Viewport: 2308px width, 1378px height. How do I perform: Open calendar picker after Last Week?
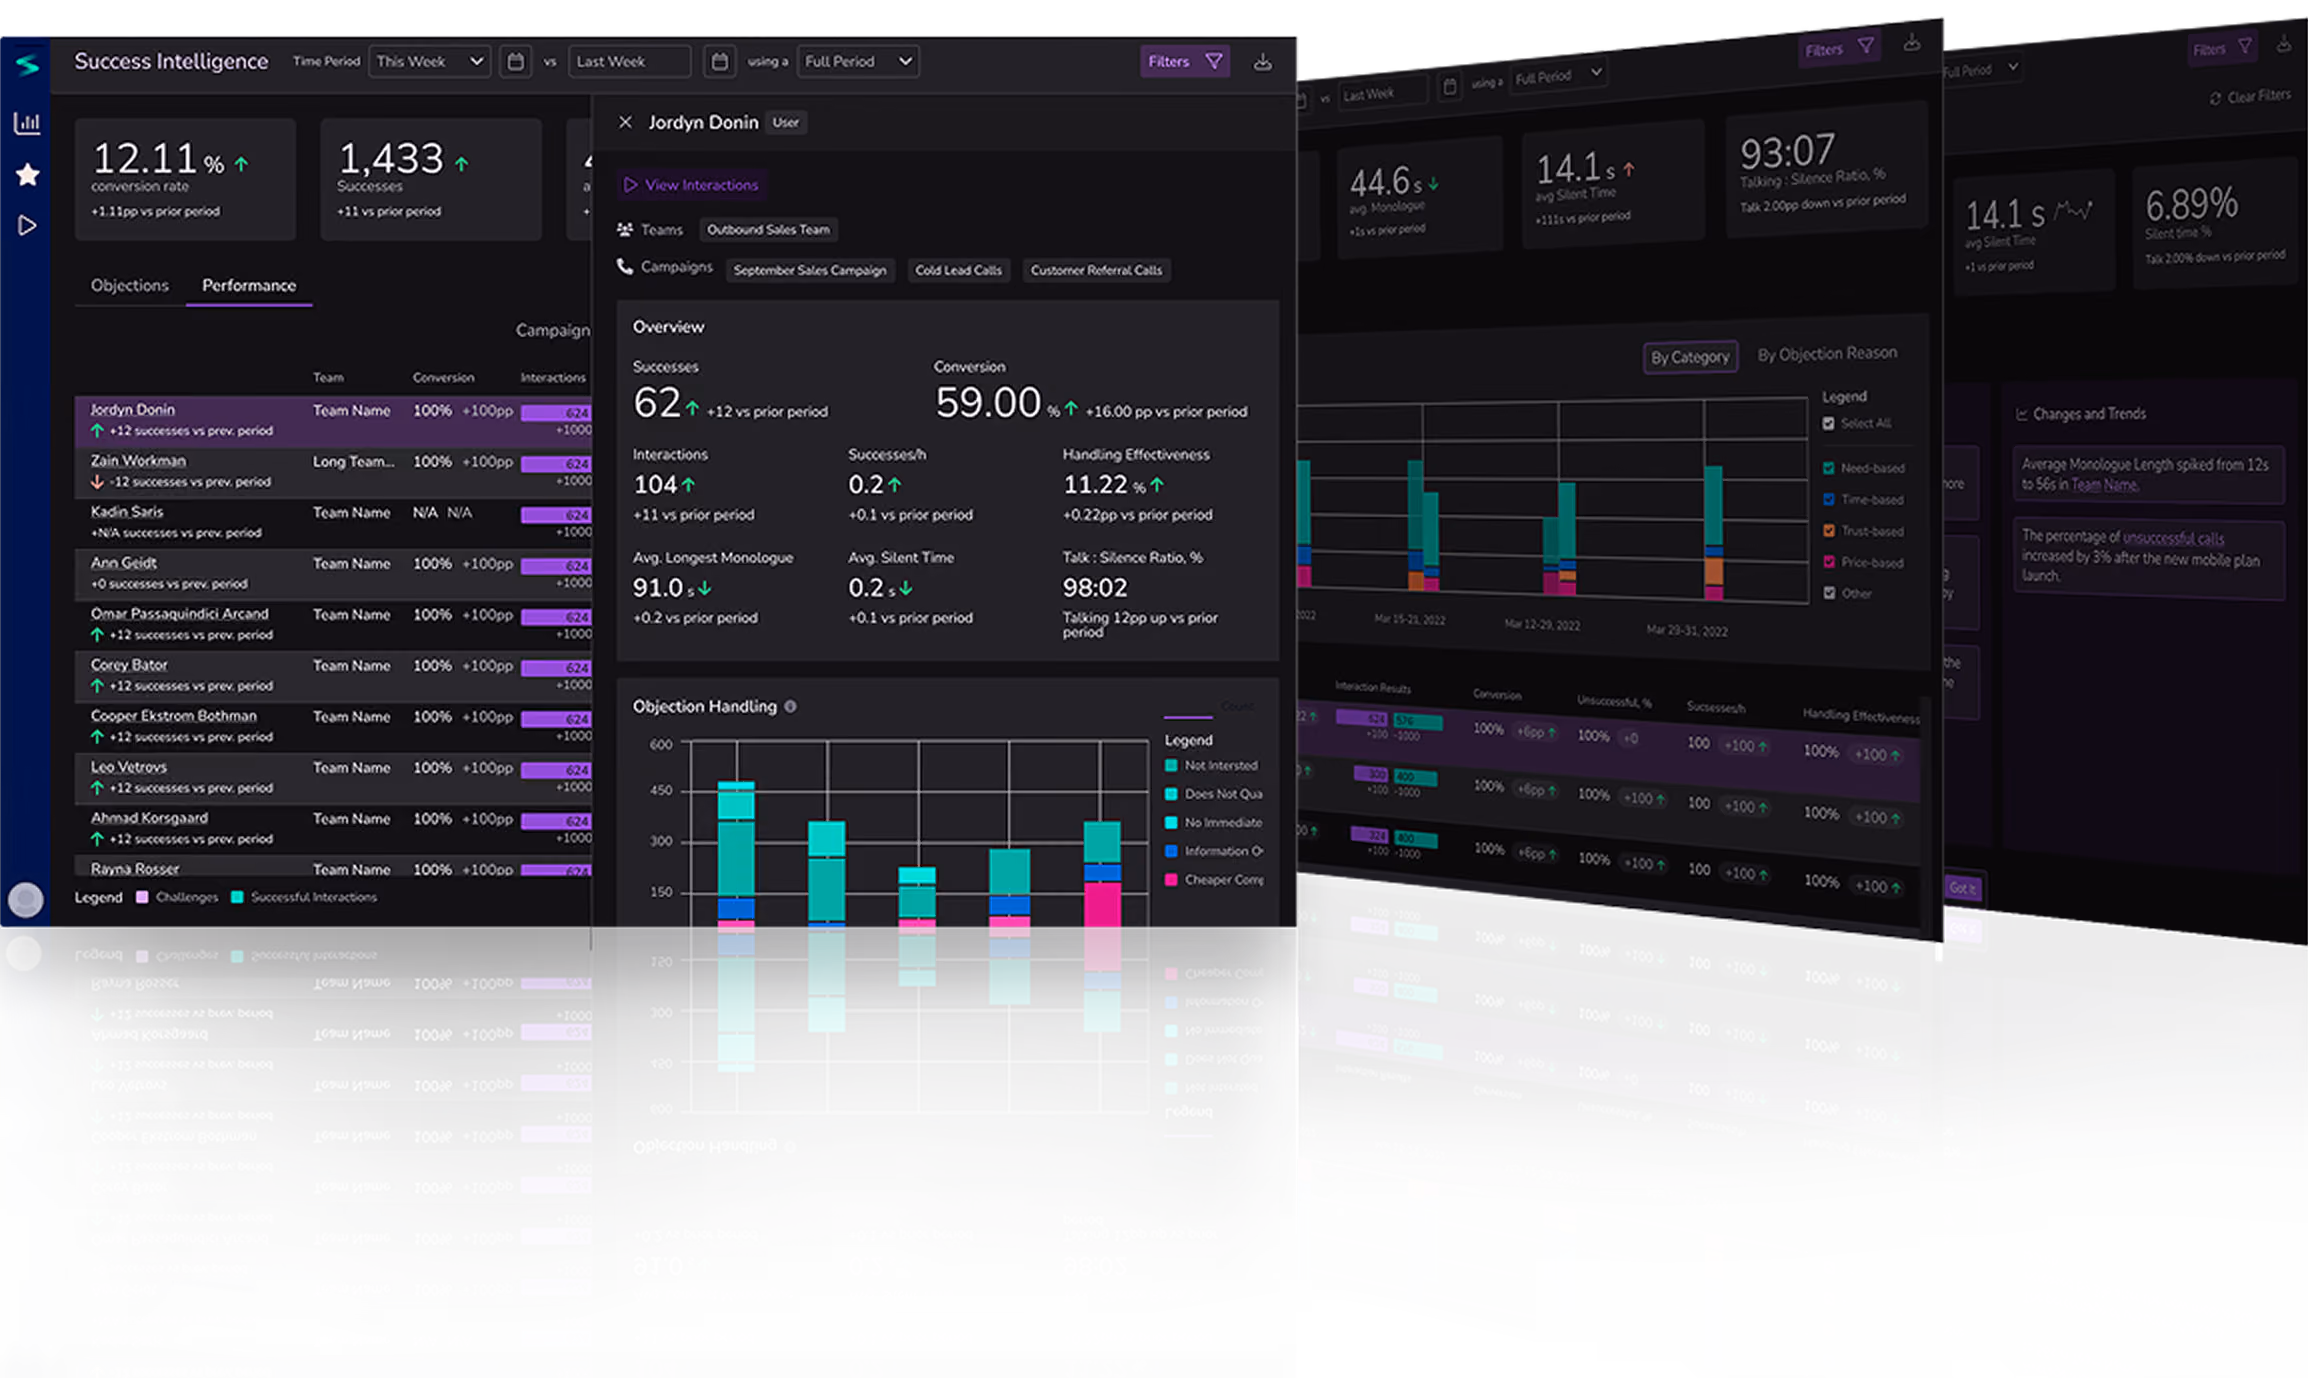pos(719,62)
